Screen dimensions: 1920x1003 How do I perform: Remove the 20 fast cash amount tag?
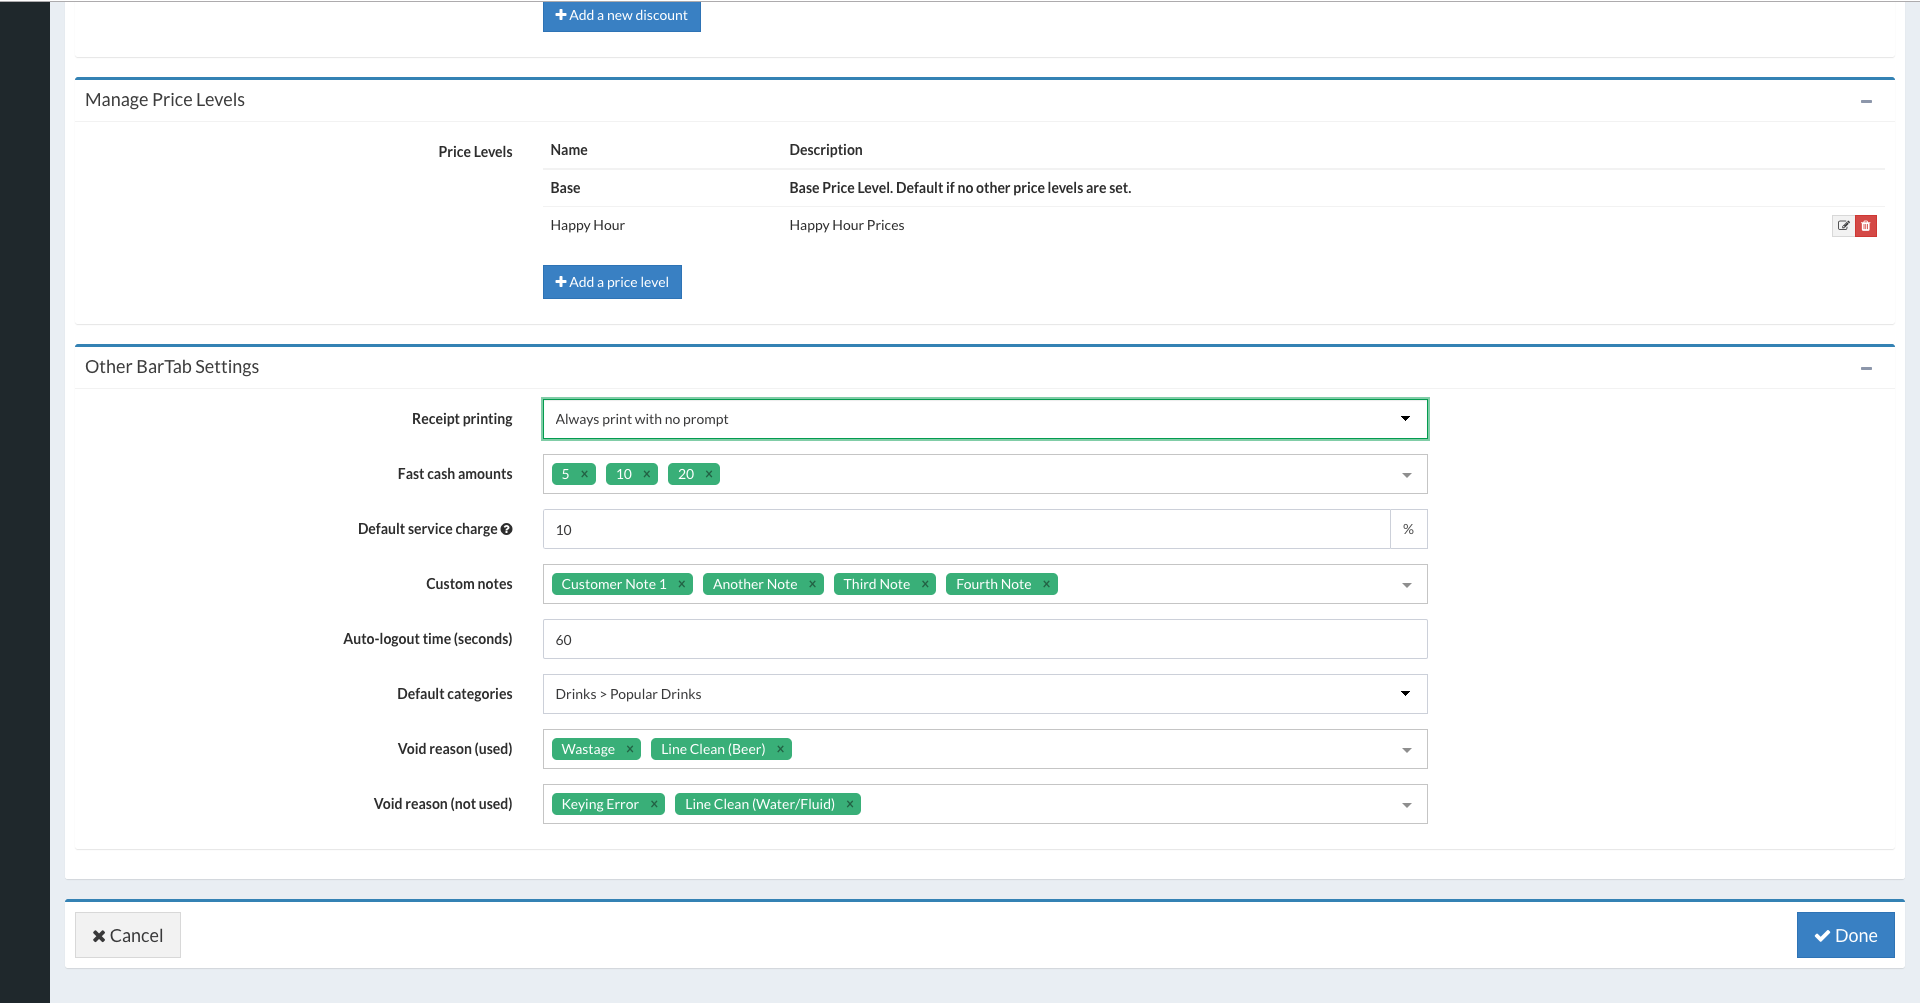[709, 475]
